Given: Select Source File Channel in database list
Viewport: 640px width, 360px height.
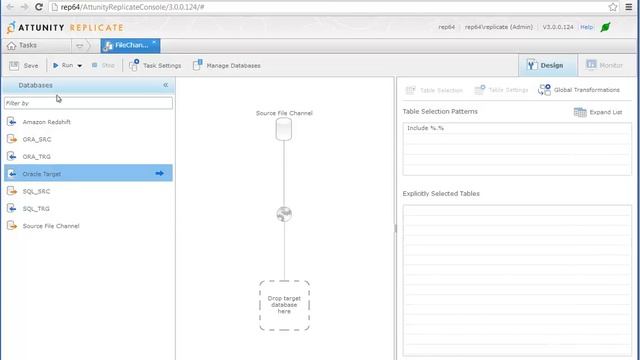Looking at the screenshot, I should [x=88, y=226].
